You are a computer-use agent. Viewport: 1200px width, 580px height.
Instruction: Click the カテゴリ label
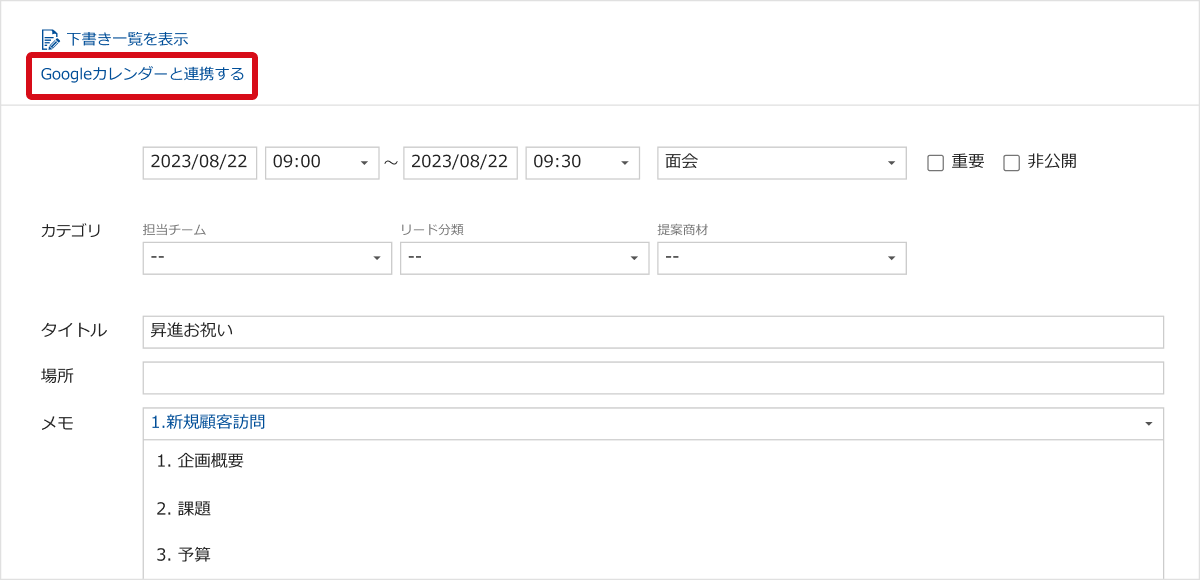click(x=71, y=231)
